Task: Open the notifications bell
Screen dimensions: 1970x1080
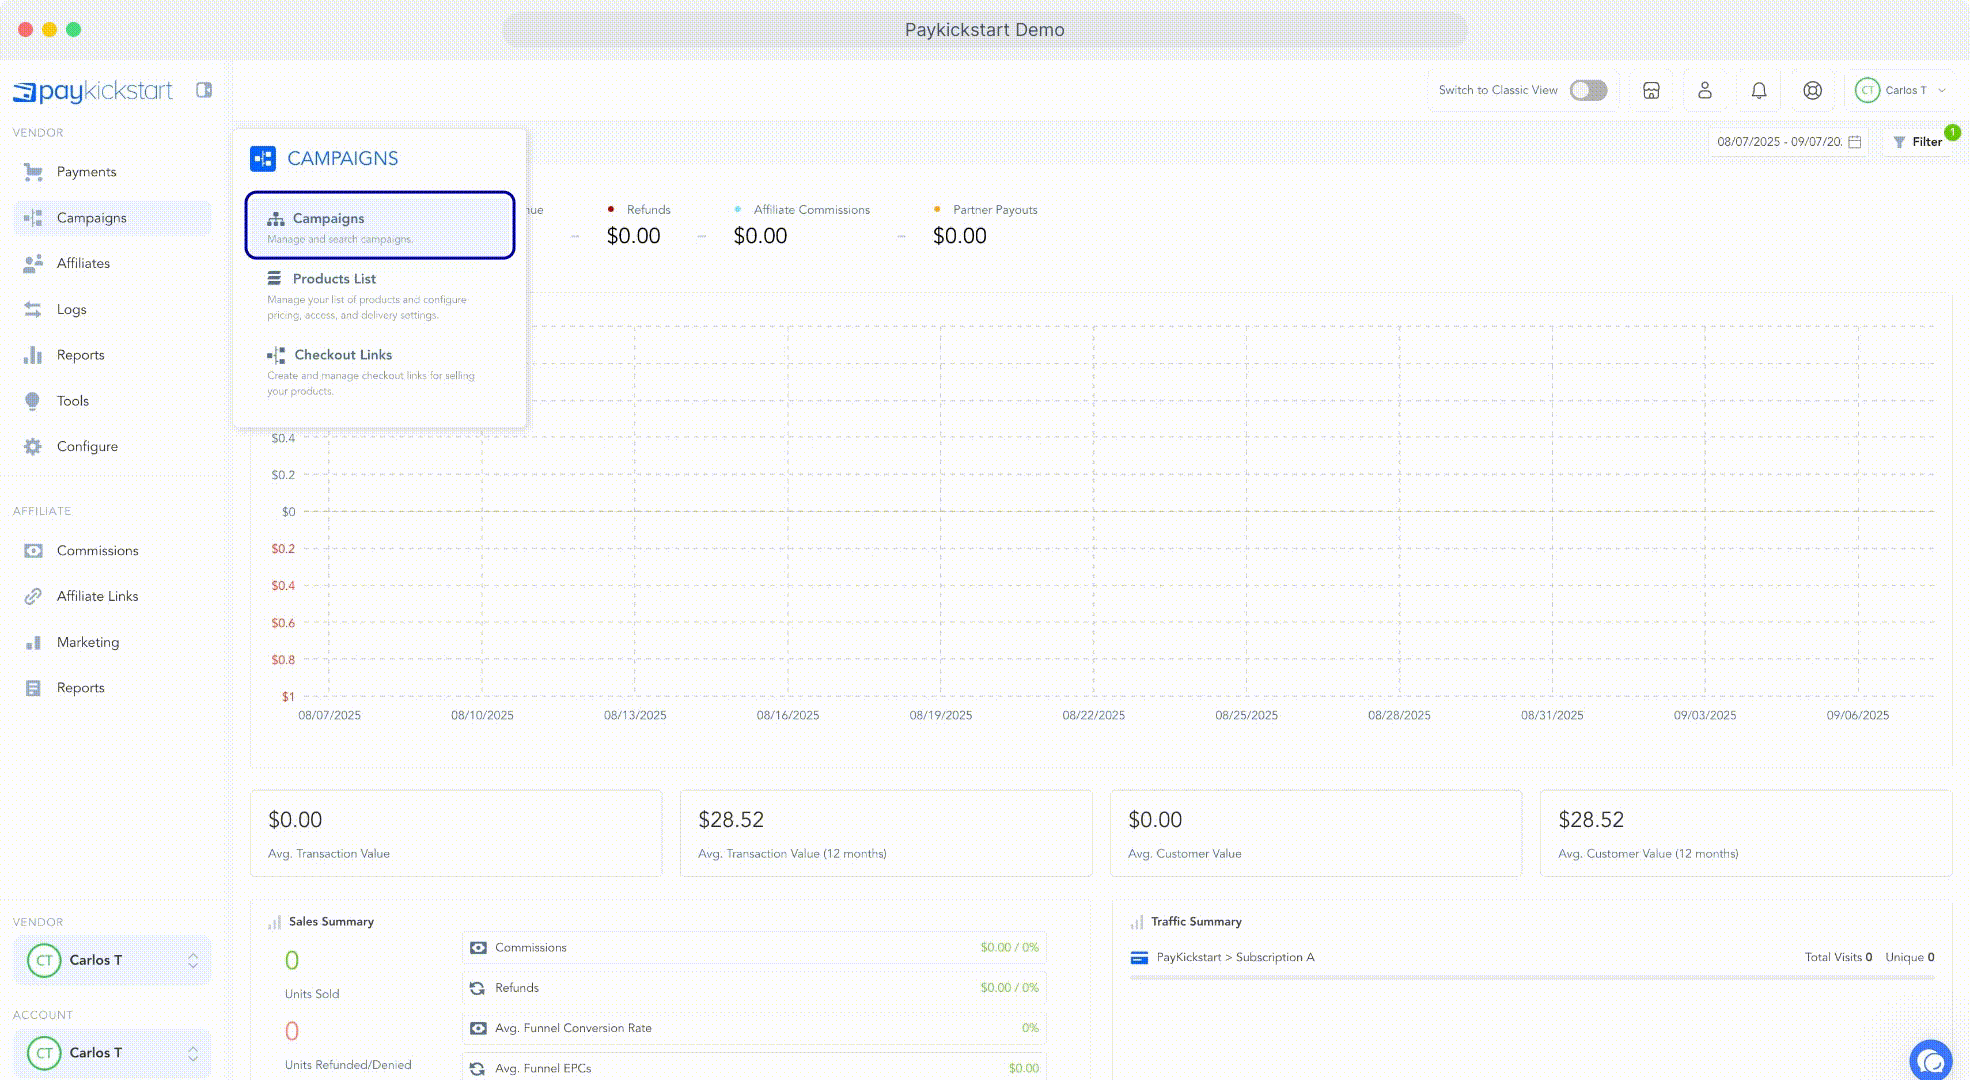Action: pyautogui.click(x=1759, y=90)
